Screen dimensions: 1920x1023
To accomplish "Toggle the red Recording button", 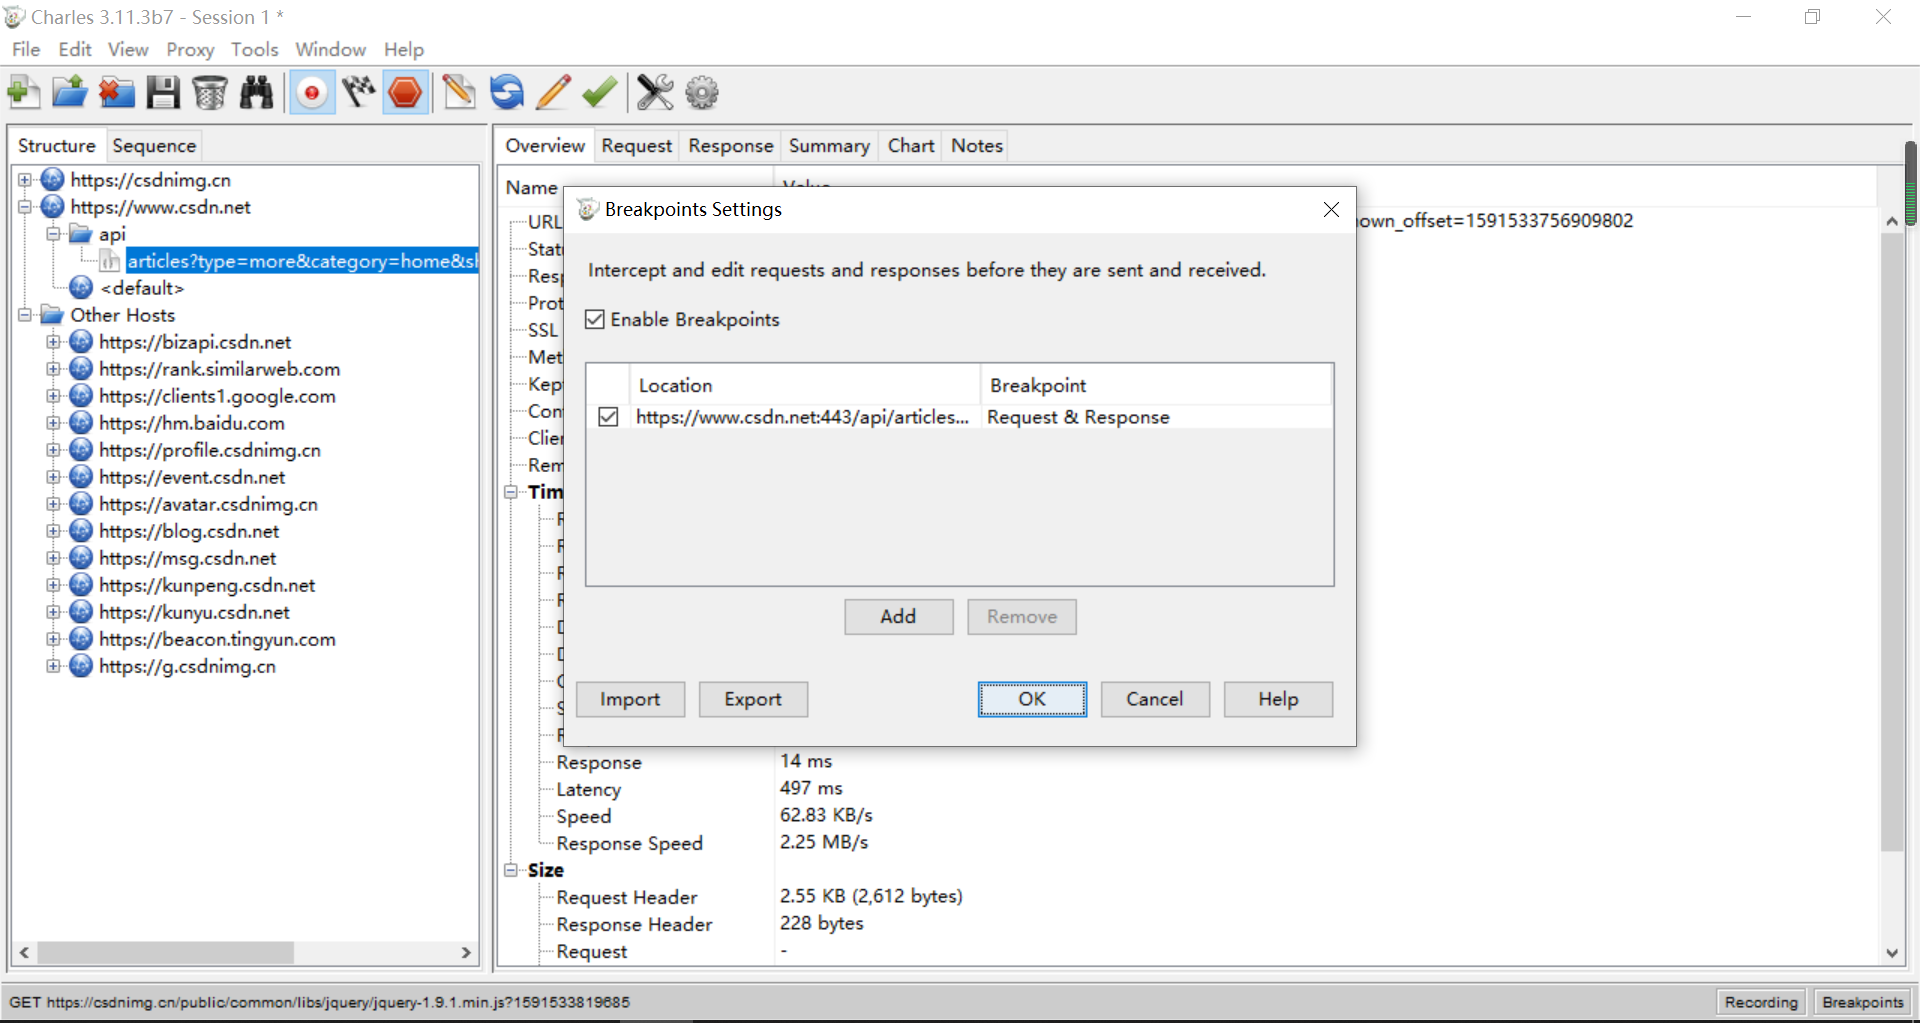I will click(312, 93).
